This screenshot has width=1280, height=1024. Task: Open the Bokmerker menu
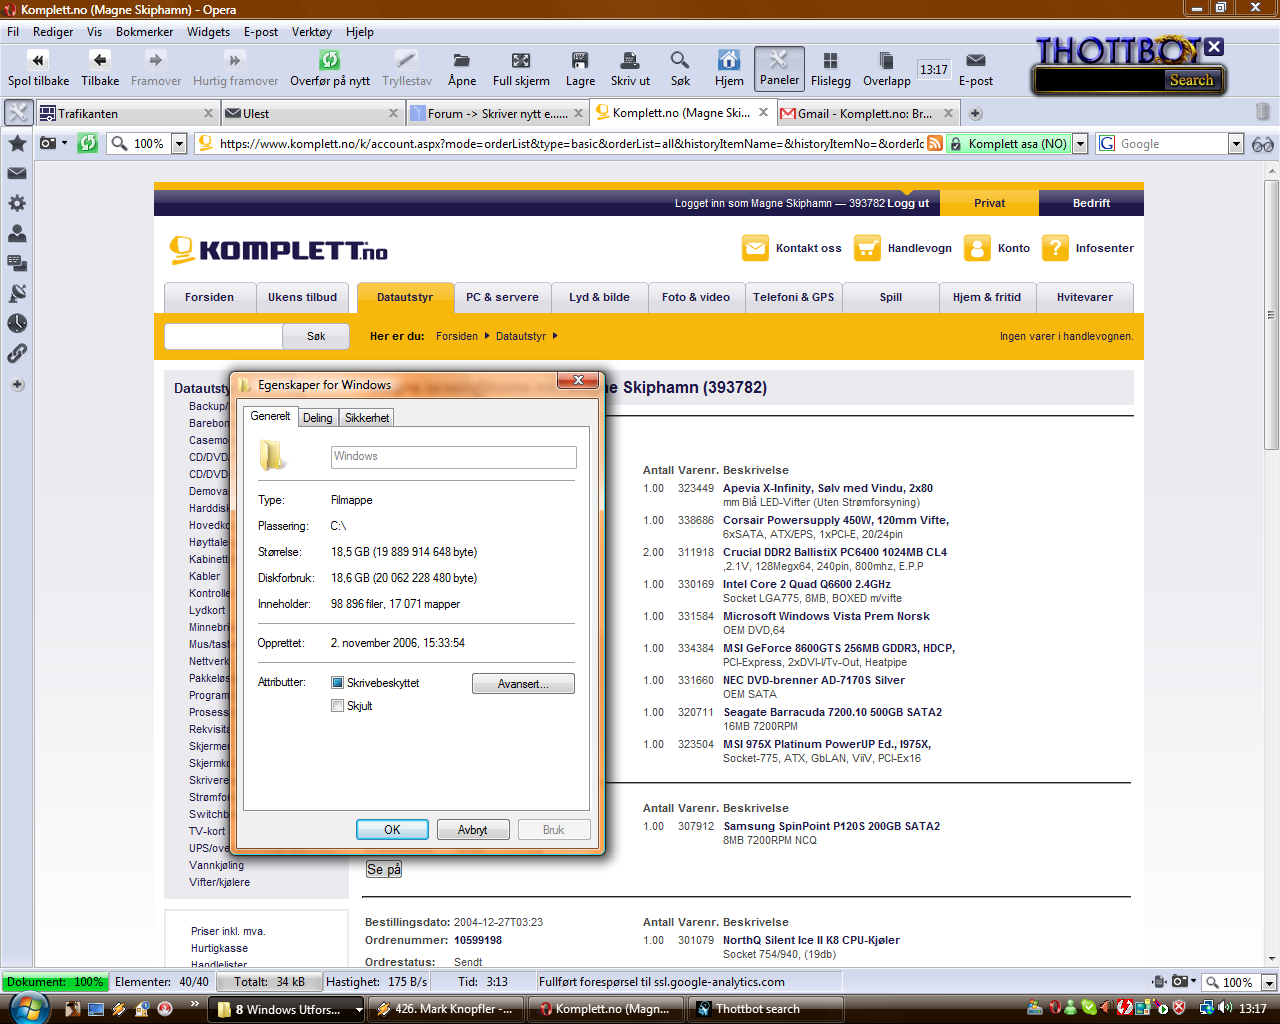click(x=144, y=32)
